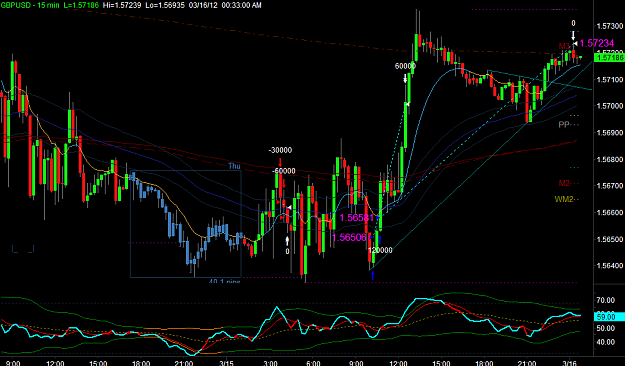Click the 6:00 time axis label

[313, 363]
